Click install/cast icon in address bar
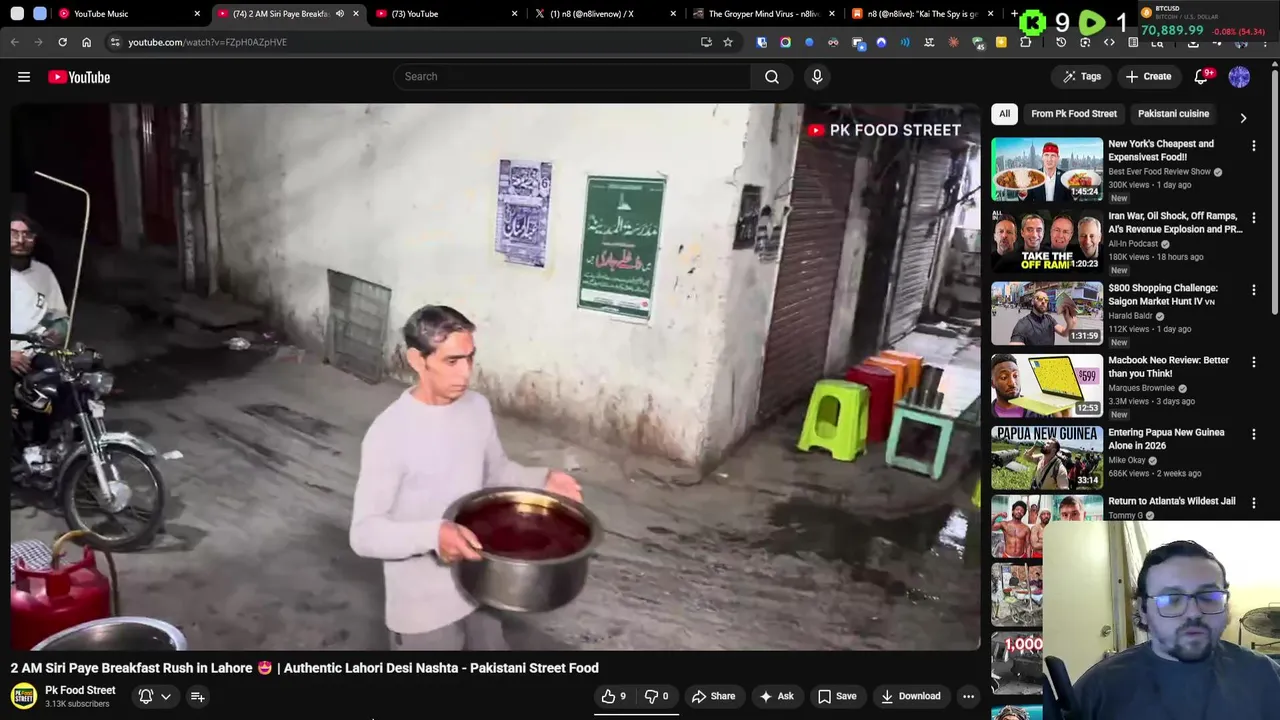 [706, 42]
